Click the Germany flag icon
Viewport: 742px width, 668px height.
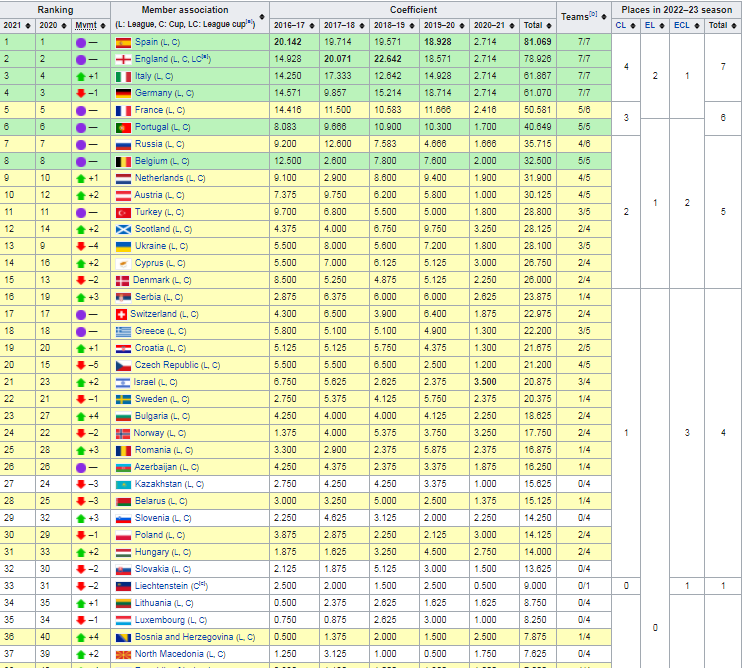(124, 94)
